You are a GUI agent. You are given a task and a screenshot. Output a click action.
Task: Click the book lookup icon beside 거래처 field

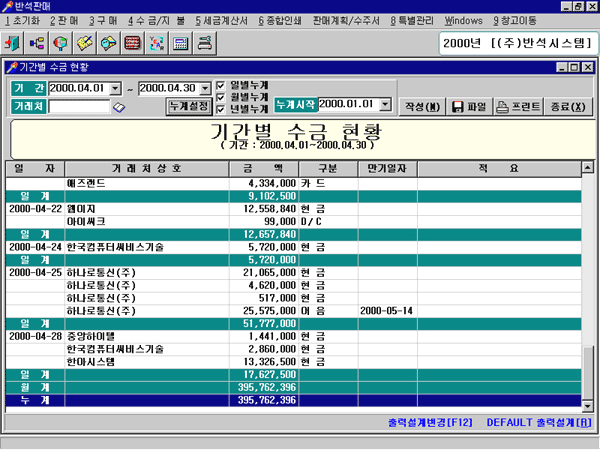[119, 108]
